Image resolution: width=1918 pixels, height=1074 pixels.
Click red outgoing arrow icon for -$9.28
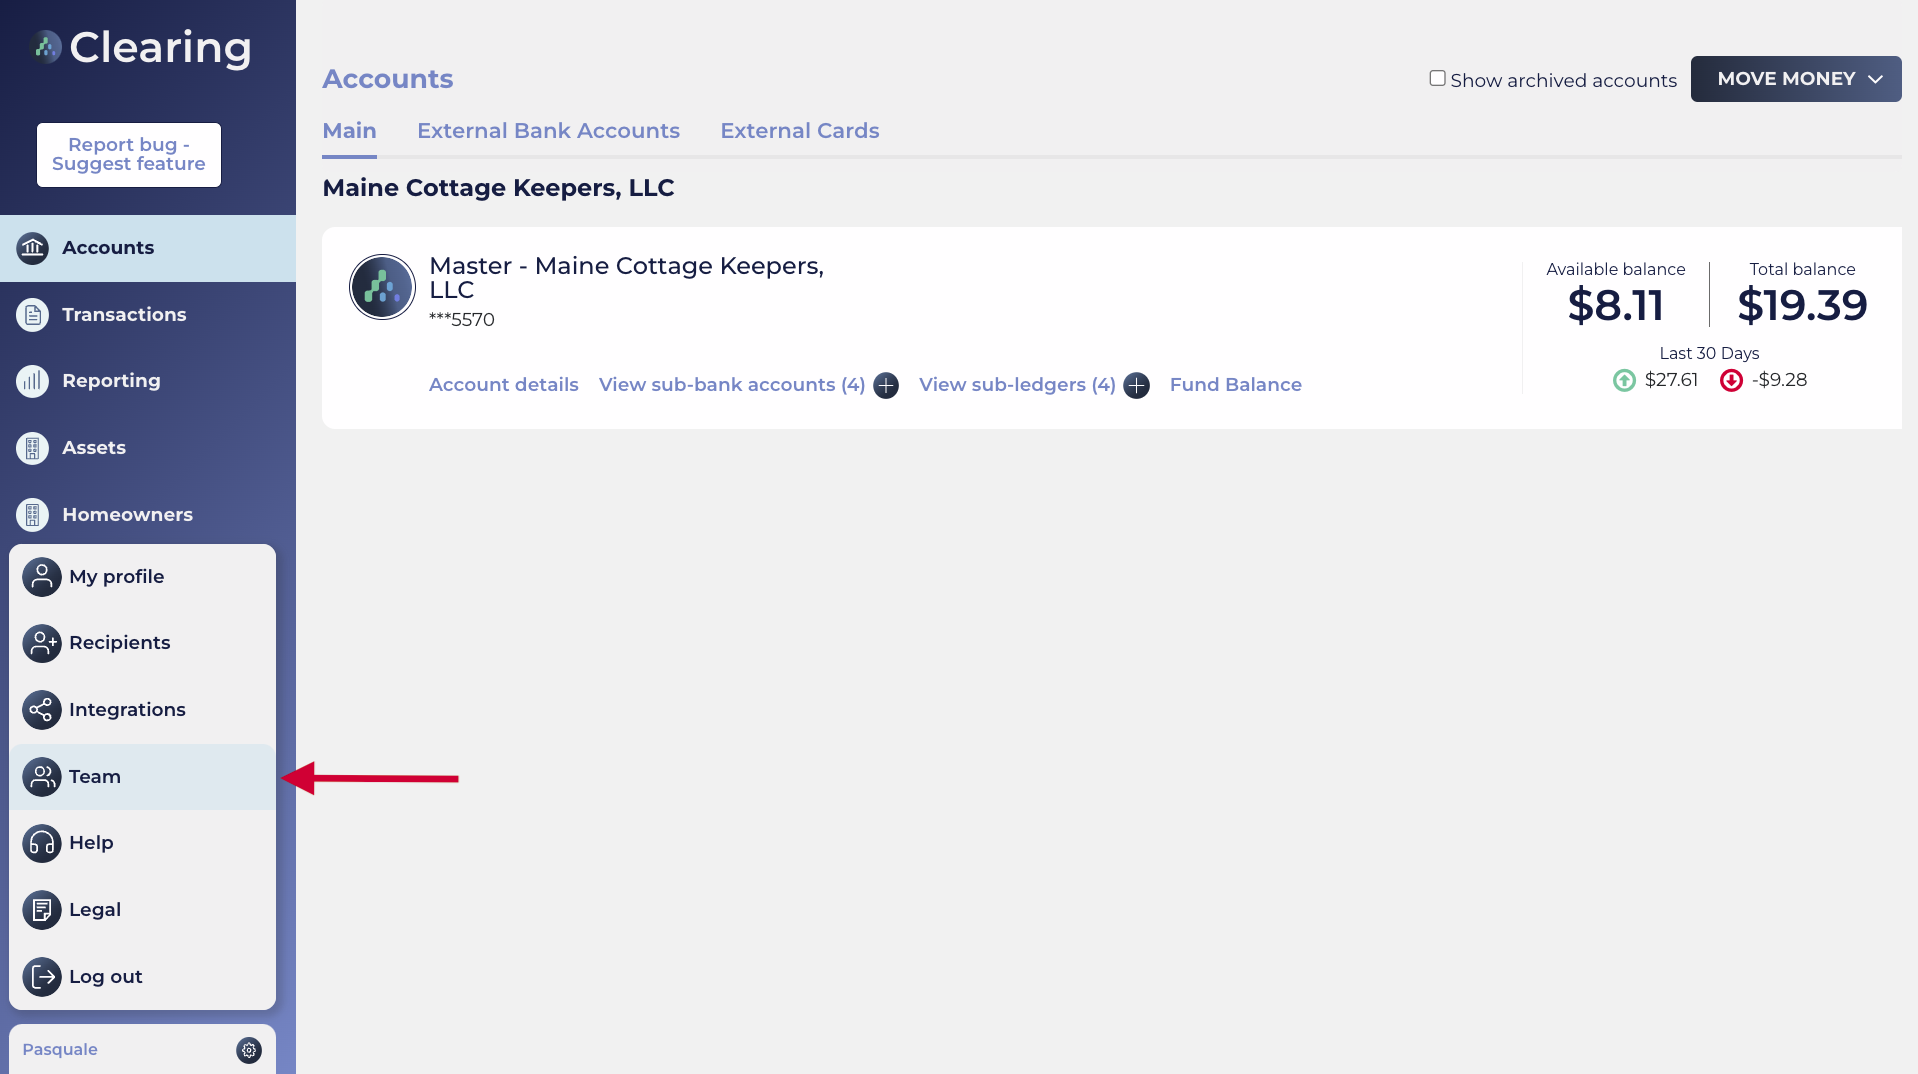click(x=1731, y=380)
